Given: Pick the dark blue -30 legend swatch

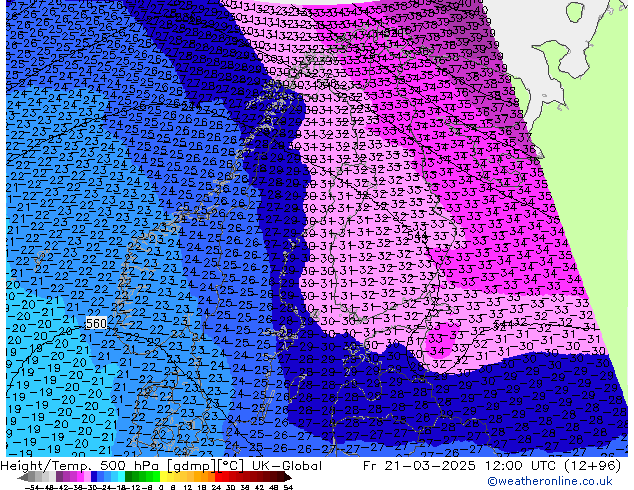Looking at the screenshot, I should point(94,477).
